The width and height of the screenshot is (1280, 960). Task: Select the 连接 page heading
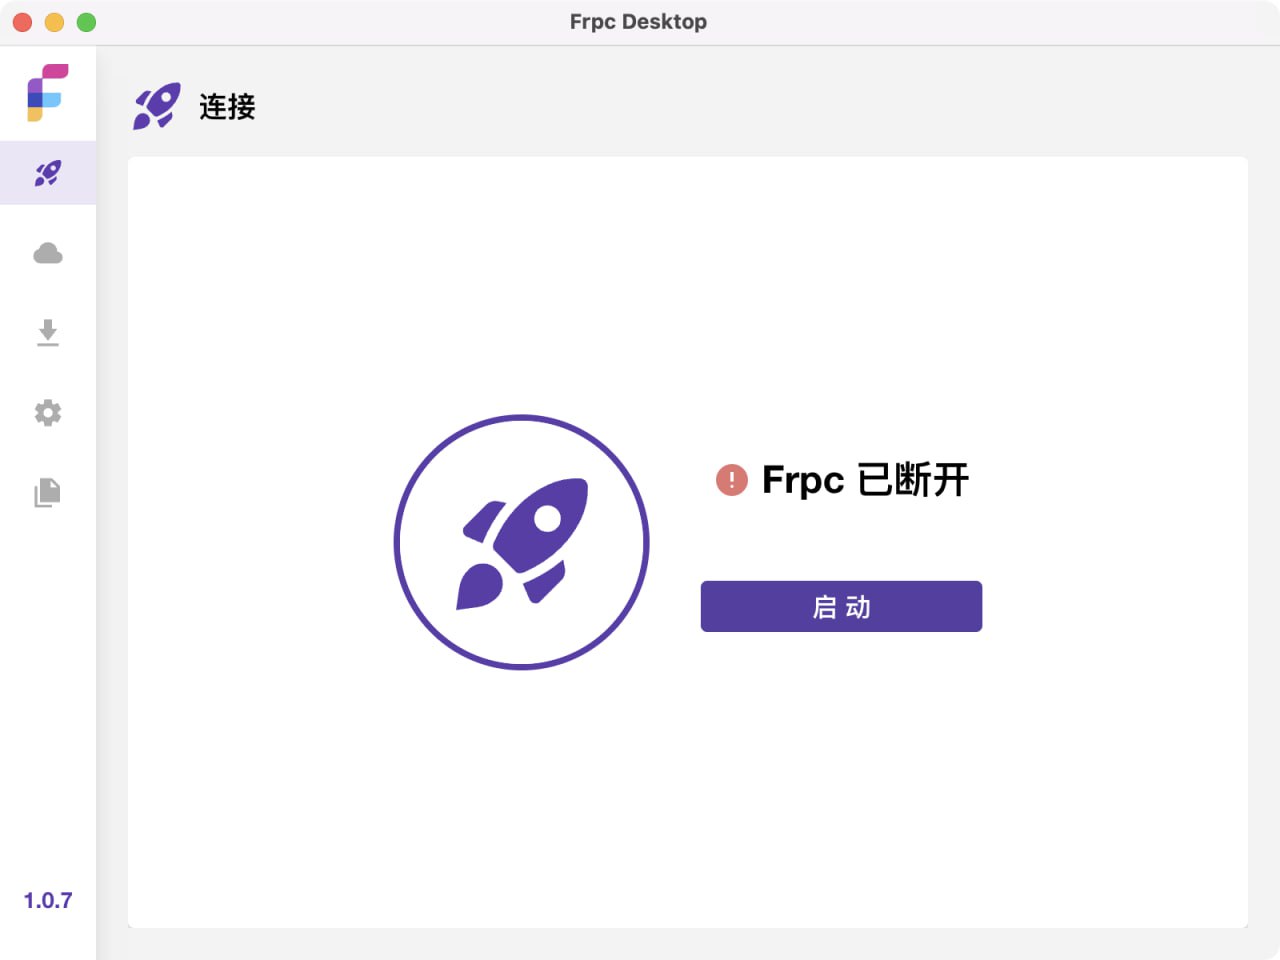pos(228,106)
